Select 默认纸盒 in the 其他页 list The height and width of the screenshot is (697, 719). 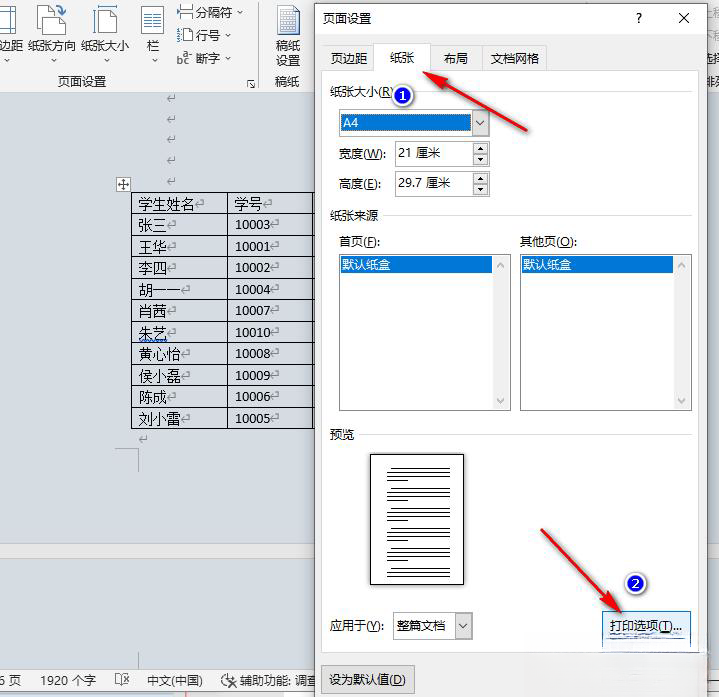coord(597,265)
